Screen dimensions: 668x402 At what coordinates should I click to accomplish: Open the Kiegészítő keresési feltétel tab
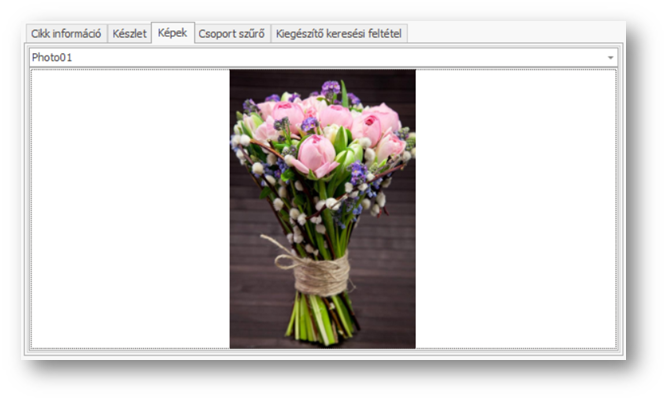pyautogui.click(x=339, y=34)
